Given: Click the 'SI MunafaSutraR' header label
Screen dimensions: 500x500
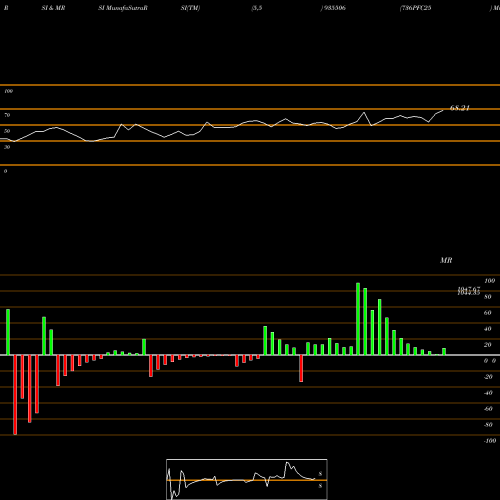Looking at the screenshot, I should 123,8.
